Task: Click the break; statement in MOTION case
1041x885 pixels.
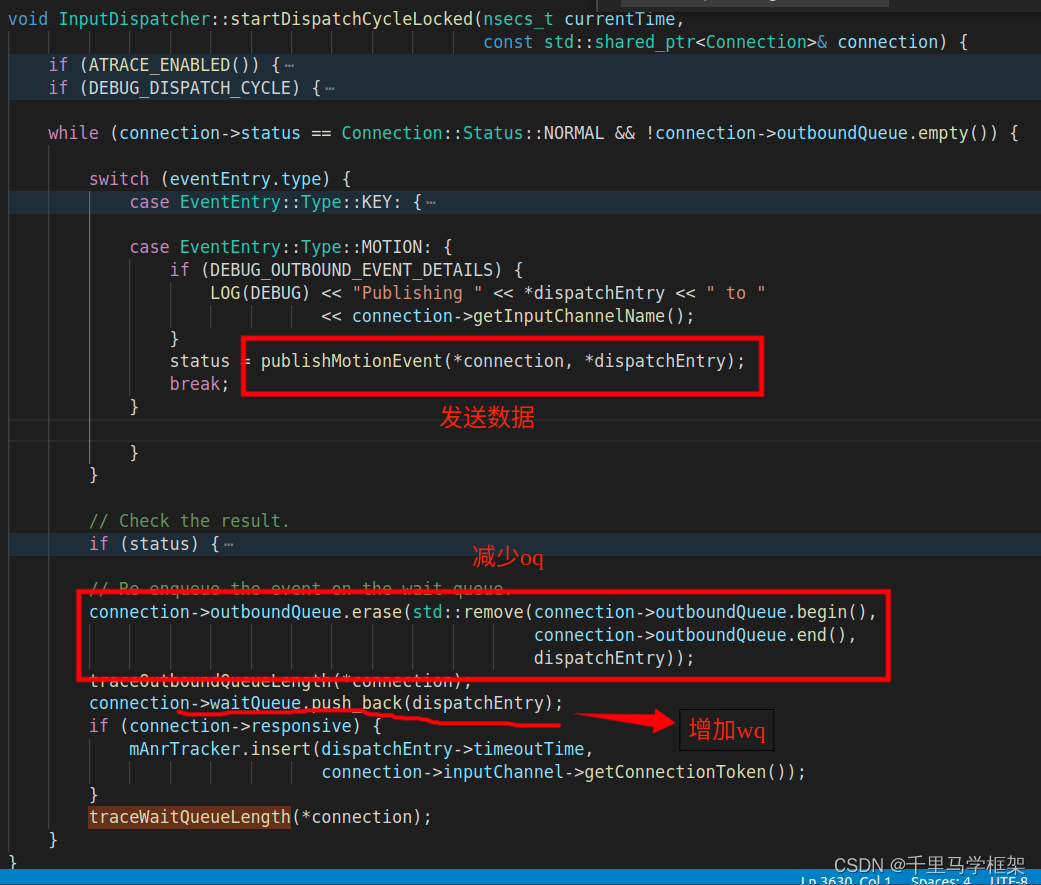Action: point(199,384)
